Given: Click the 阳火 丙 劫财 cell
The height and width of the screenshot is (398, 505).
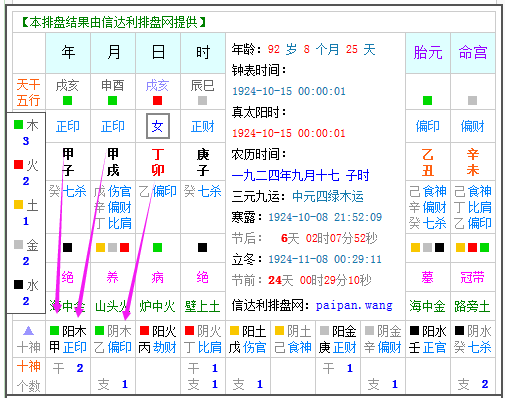Looking at the screenshot, I should (158, 339).
